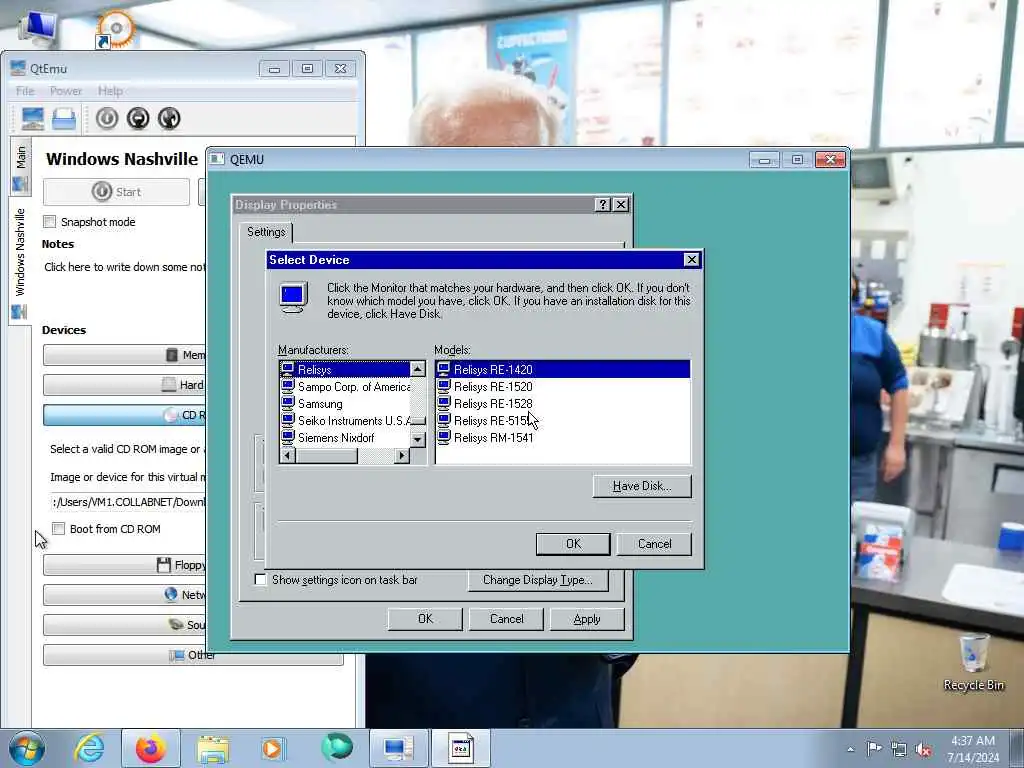Click the Manufacturers list horizontal scrollbar thumb

tap(327, 456)
